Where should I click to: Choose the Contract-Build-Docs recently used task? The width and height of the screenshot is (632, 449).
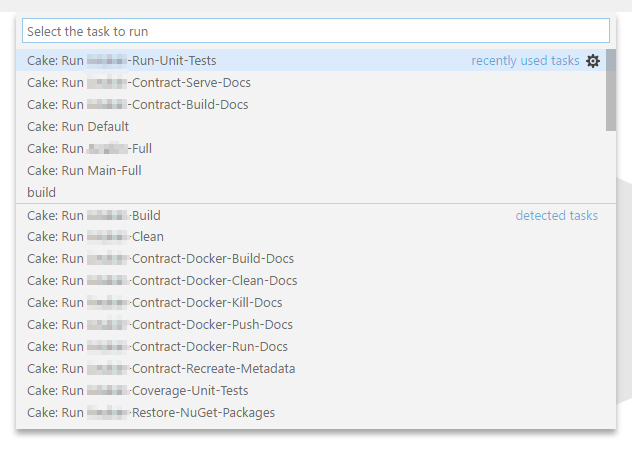click(311, 104)
